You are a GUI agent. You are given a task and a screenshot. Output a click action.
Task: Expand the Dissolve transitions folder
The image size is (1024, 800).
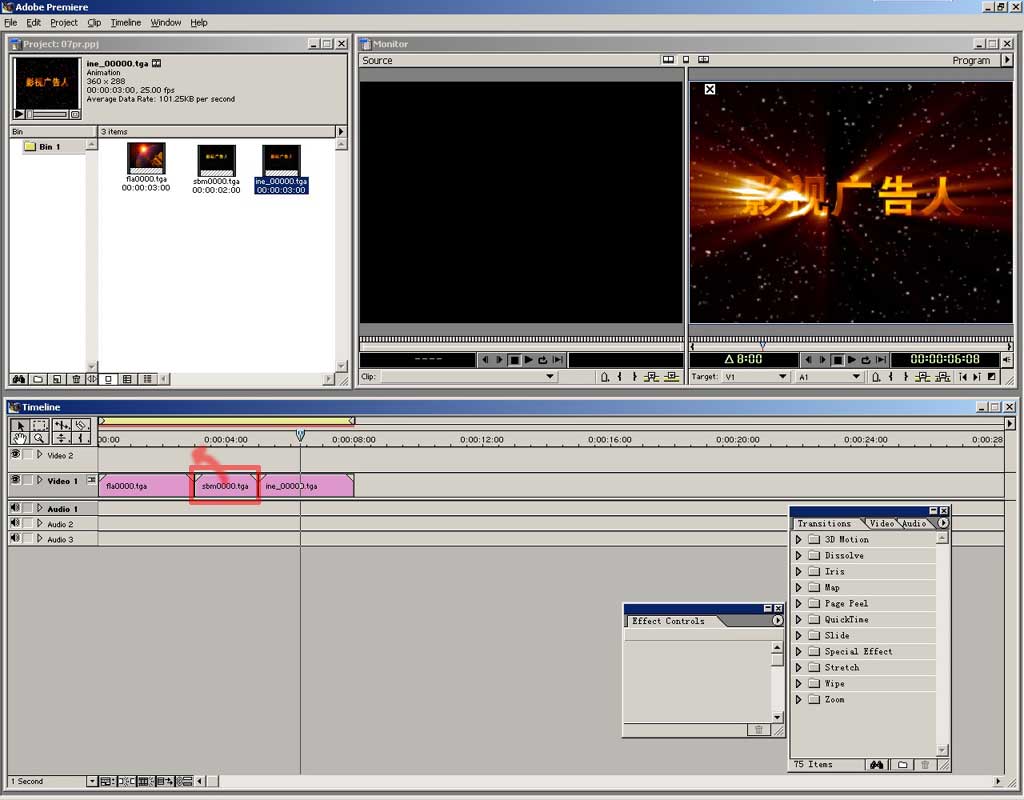pyautogui.click(x=799, y=555)
